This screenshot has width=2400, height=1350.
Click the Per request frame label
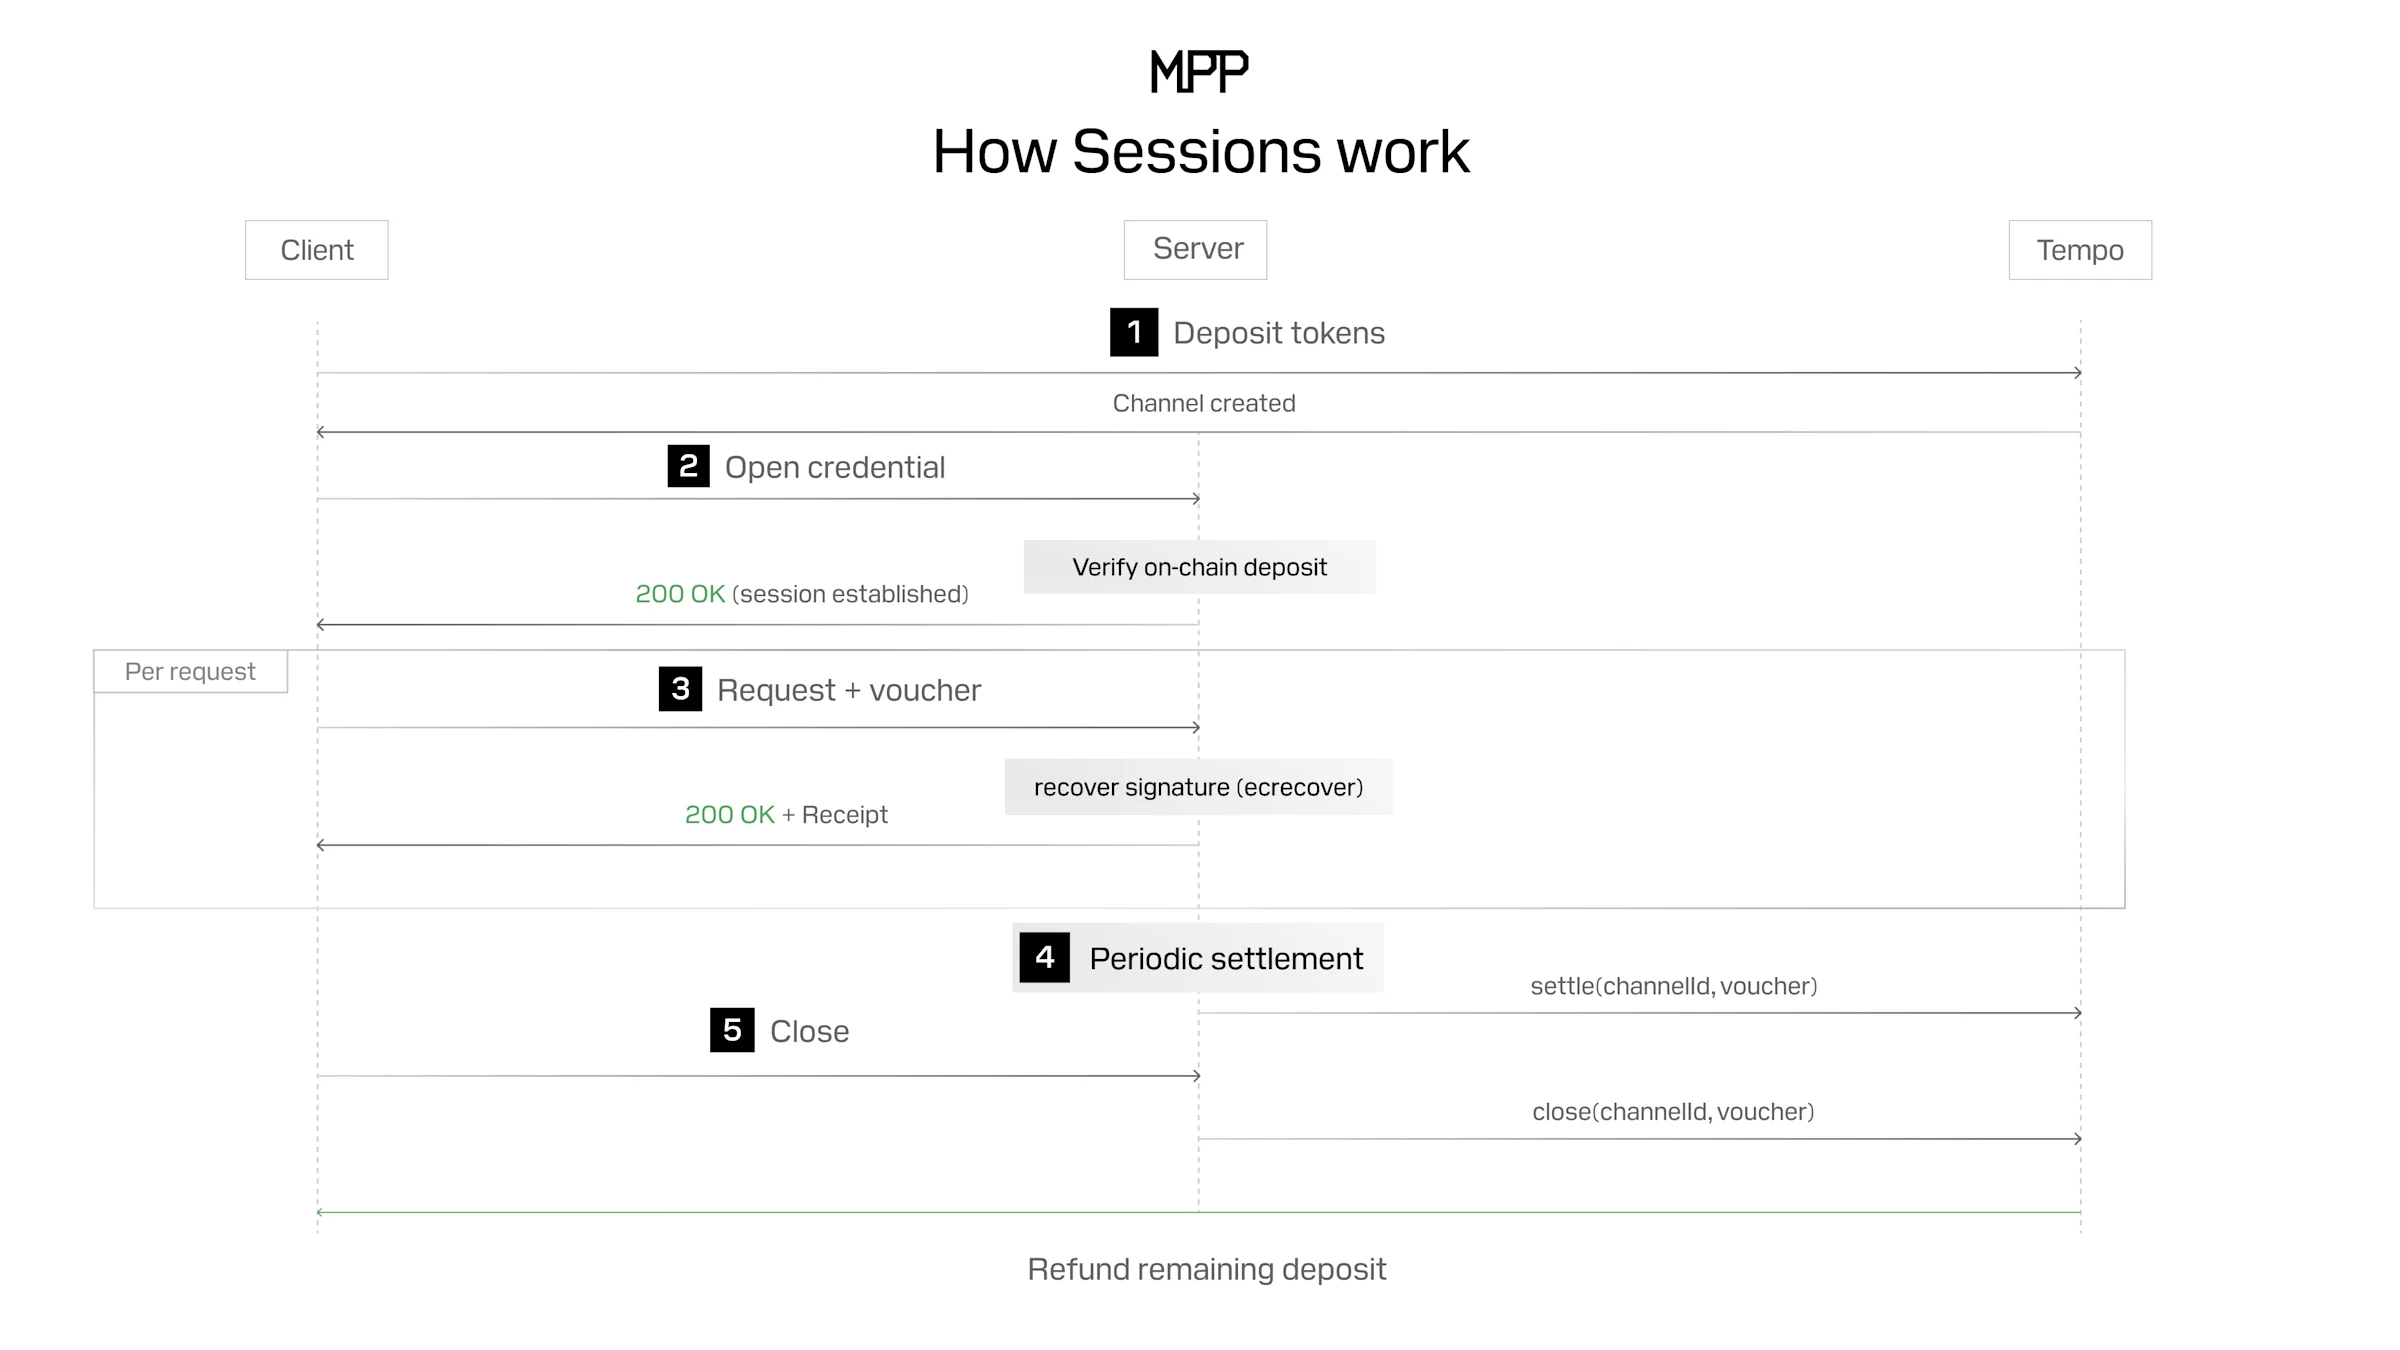190,672
